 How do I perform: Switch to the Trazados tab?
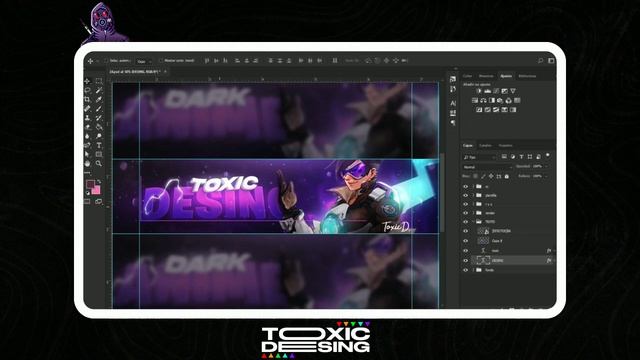(505, 145)
